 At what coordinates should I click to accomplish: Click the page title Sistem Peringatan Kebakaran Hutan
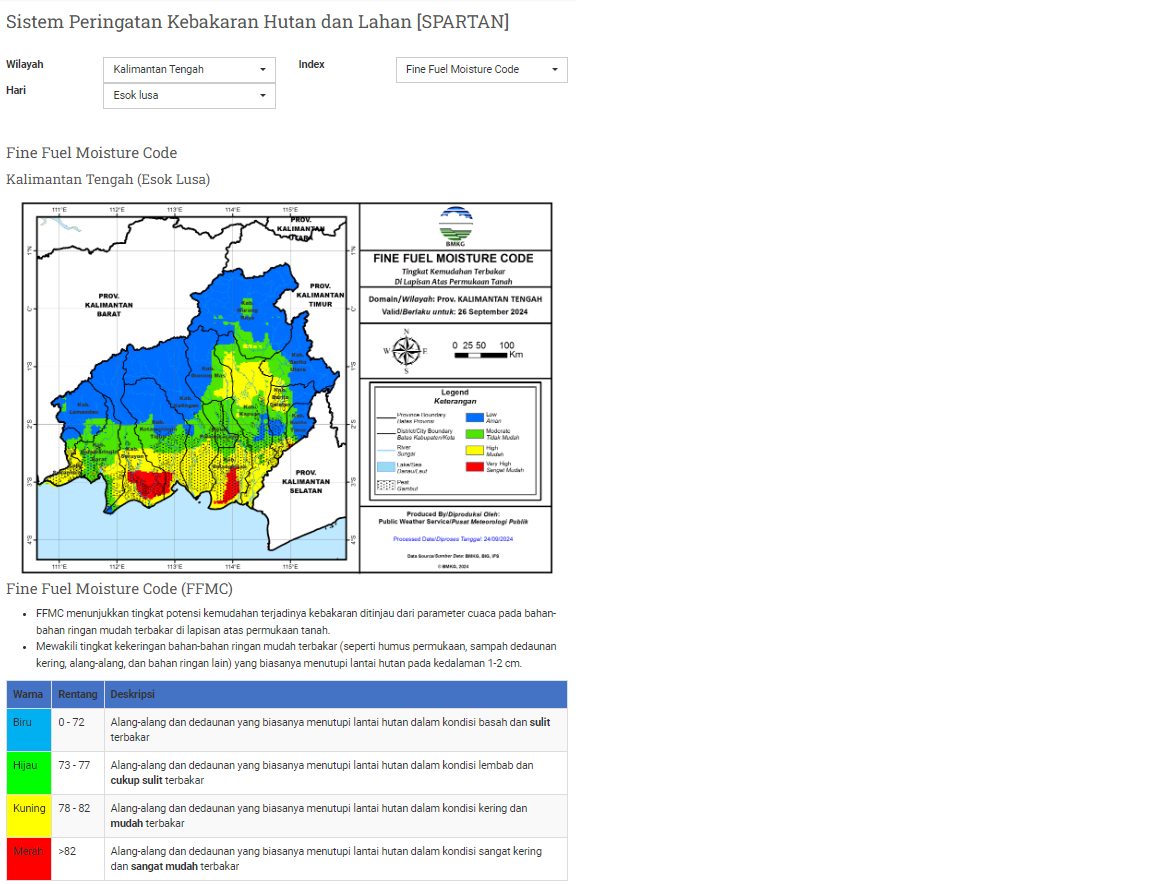click(257, 21)
